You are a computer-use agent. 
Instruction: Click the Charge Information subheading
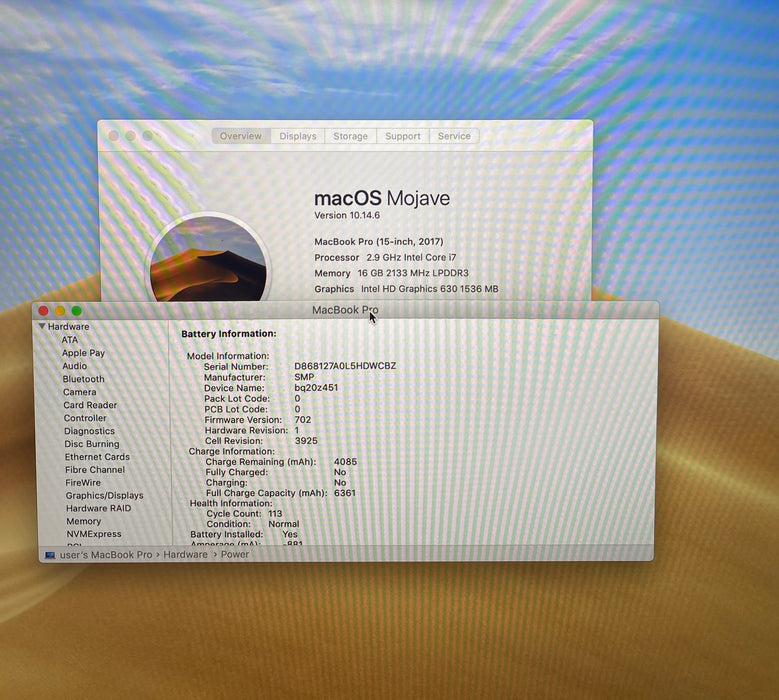(x=232, y=451)
